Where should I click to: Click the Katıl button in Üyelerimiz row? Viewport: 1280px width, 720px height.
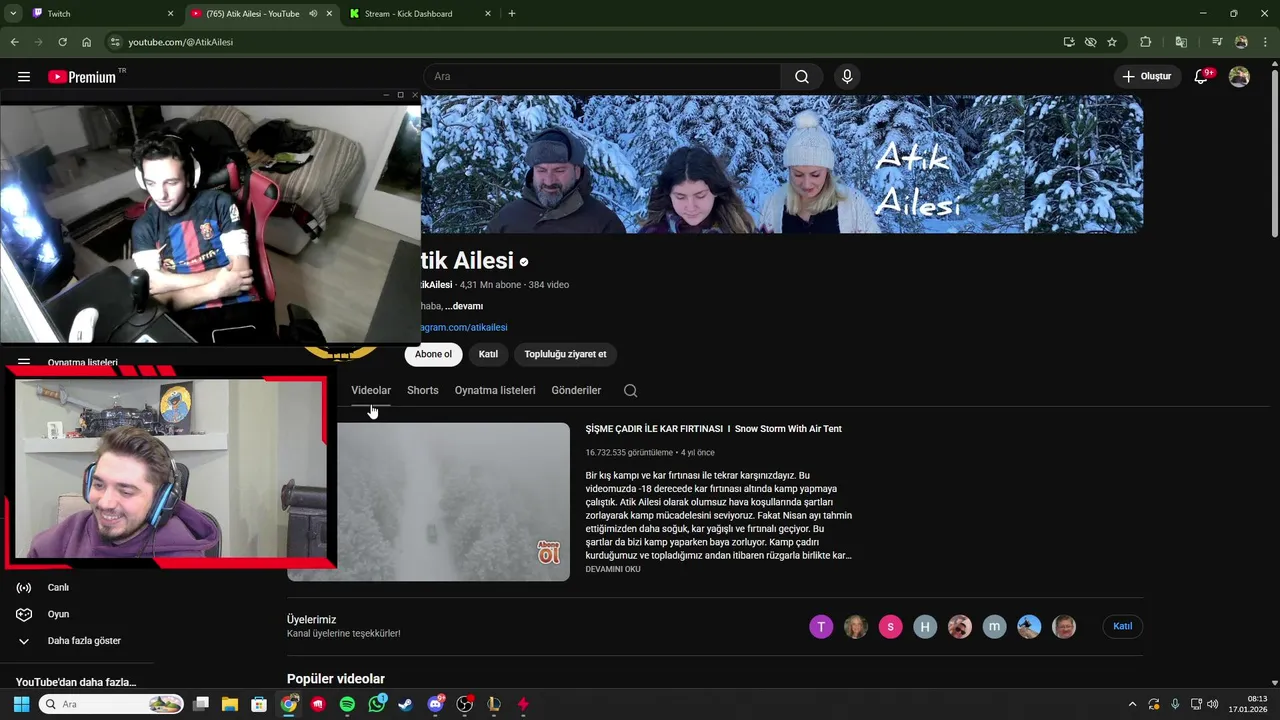pyautogui.click(x=1123, y=627)
